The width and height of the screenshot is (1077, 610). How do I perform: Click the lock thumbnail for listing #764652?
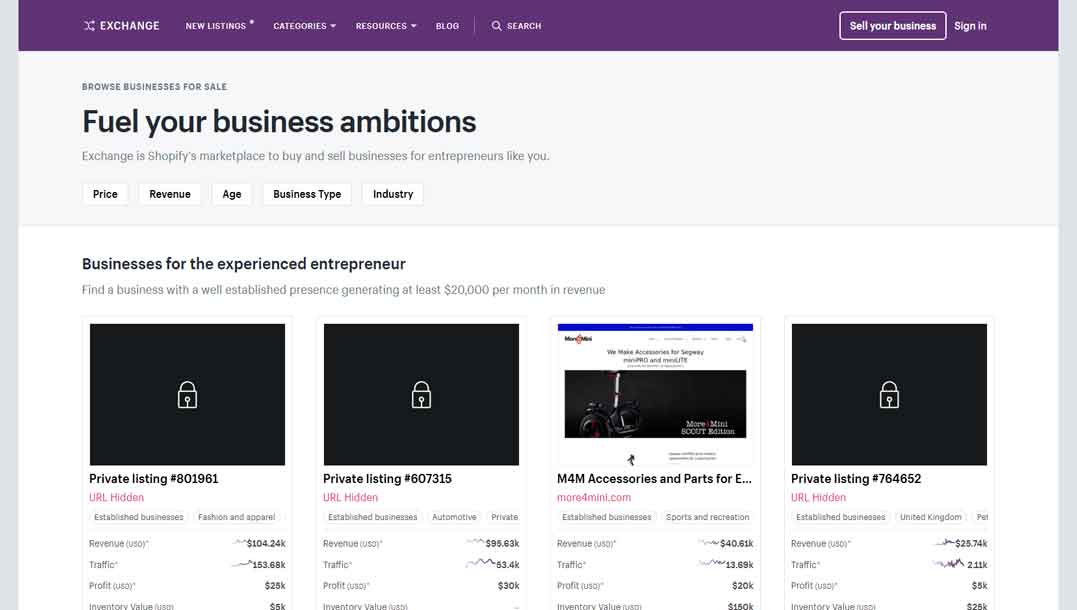pyautogui.click(x=889, y=394)
